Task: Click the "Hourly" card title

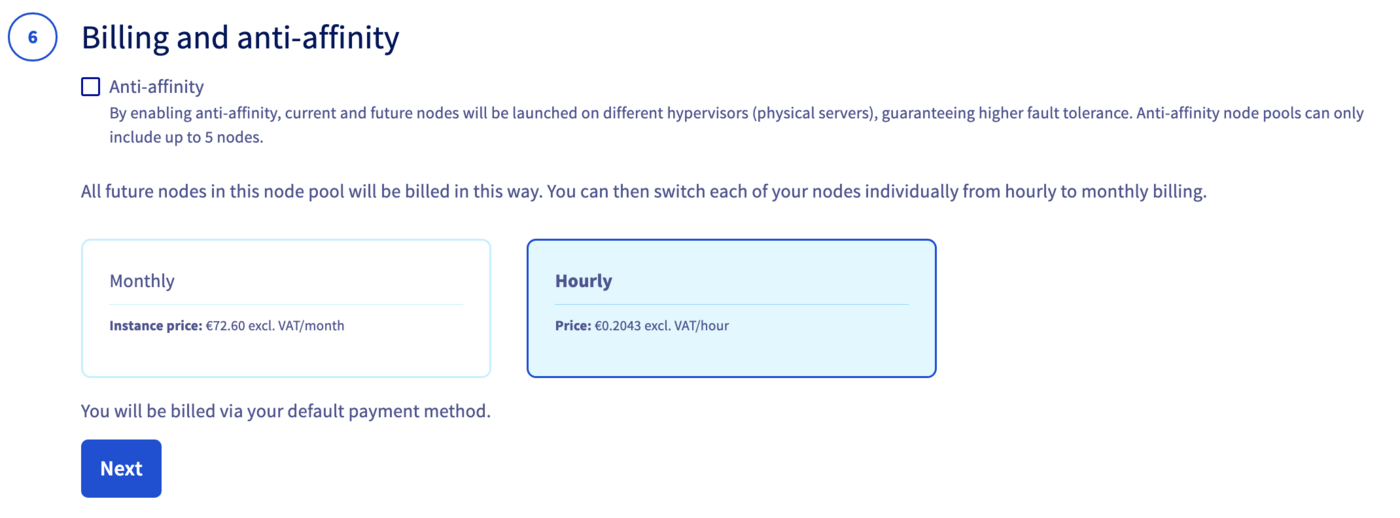Action: (x=583, y=281)
